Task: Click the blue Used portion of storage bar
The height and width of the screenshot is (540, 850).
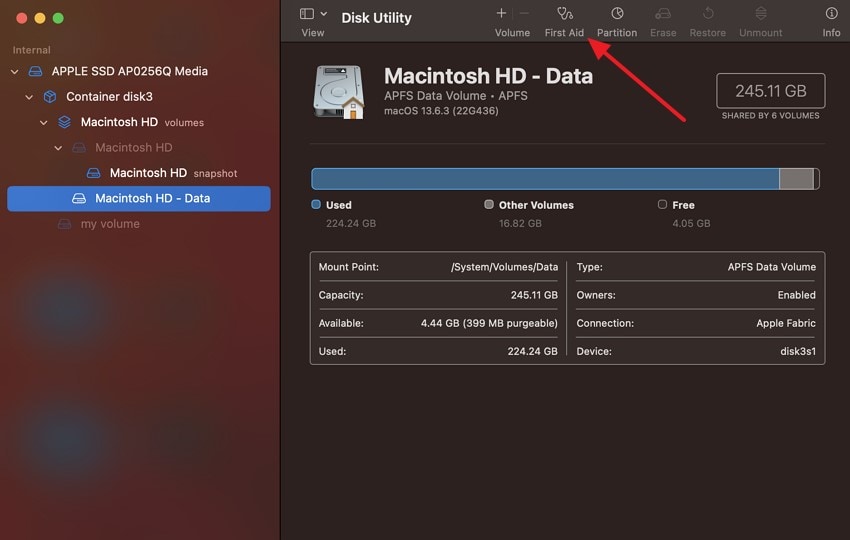Action: pyautogui.click(x=545, y=179)
